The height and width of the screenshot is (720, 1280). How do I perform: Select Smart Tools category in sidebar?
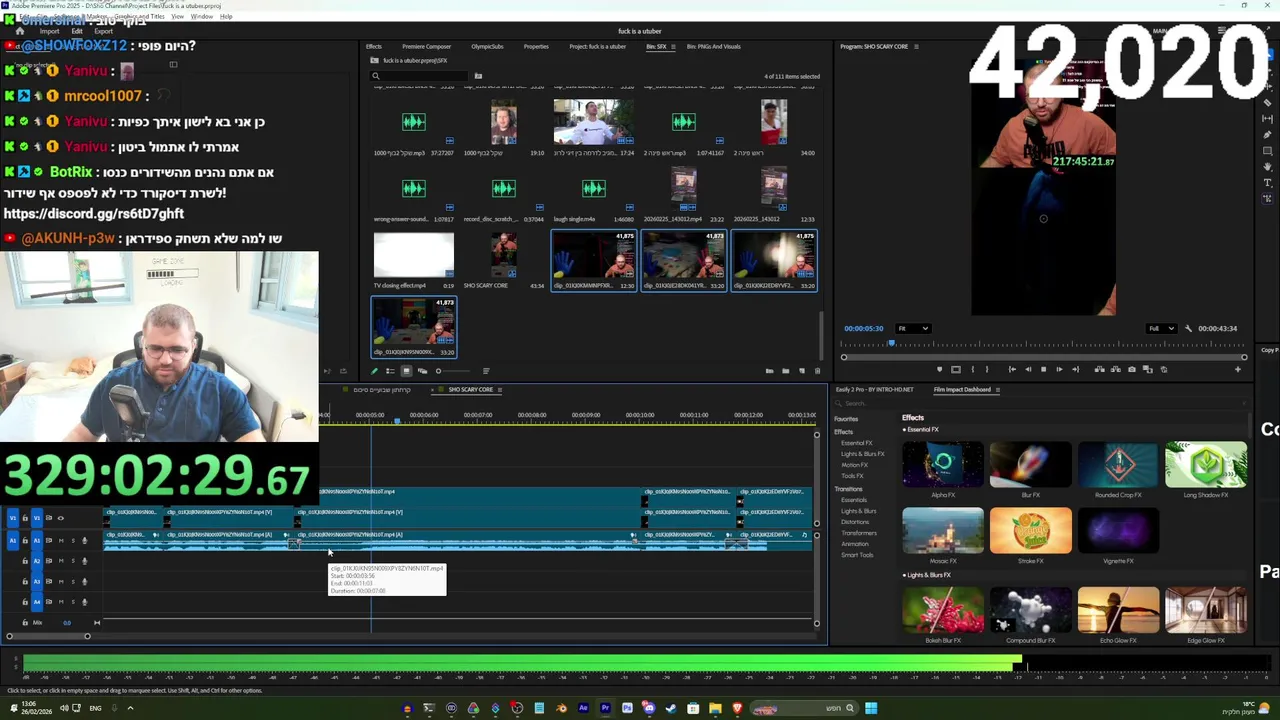click(x=857, y=555)
